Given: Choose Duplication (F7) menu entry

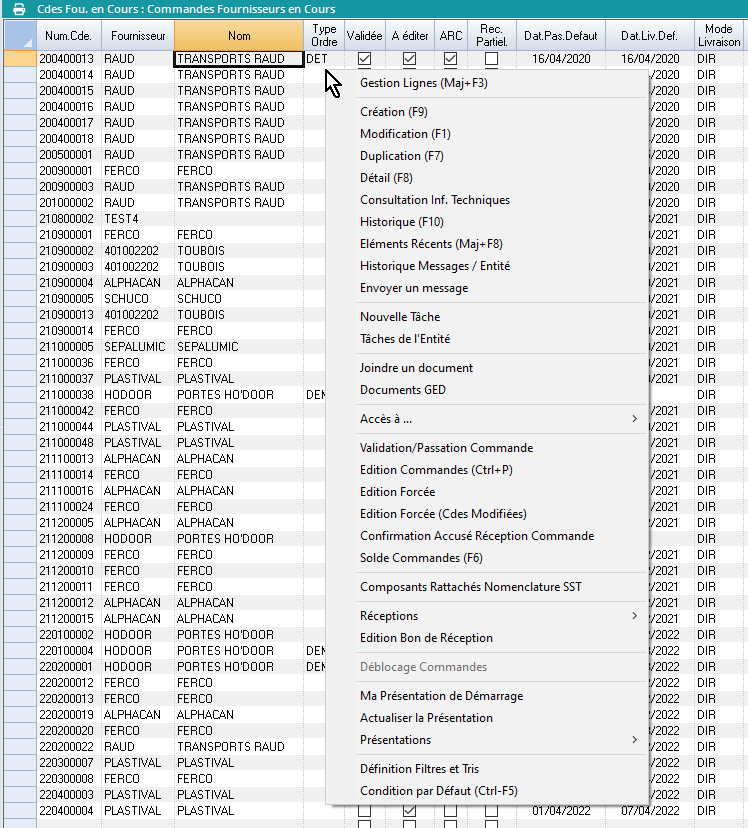Looking at the screenshot, I should 401,156.
